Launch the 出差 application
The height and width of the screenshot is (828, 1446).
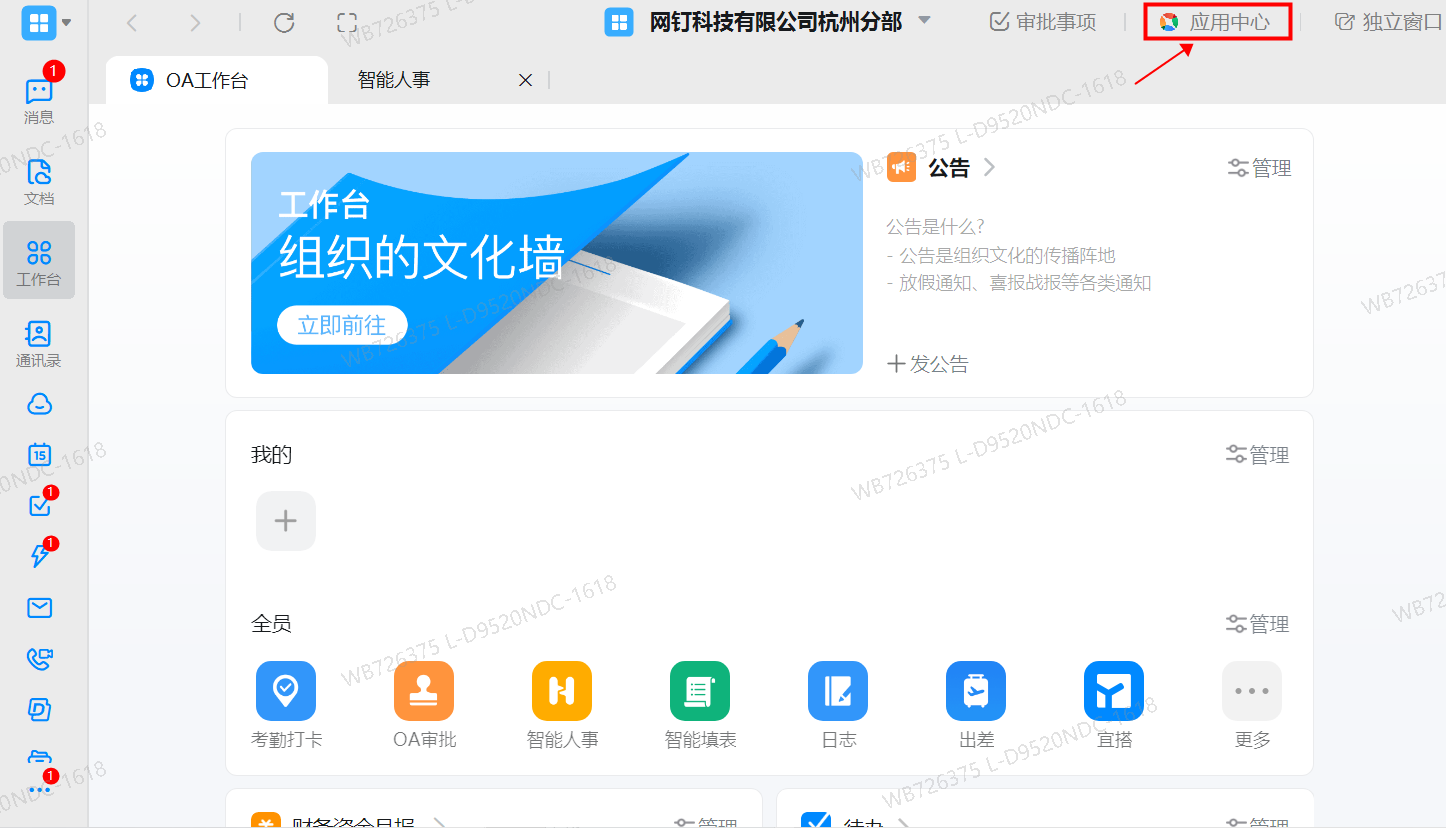click(x=975, y=700)
